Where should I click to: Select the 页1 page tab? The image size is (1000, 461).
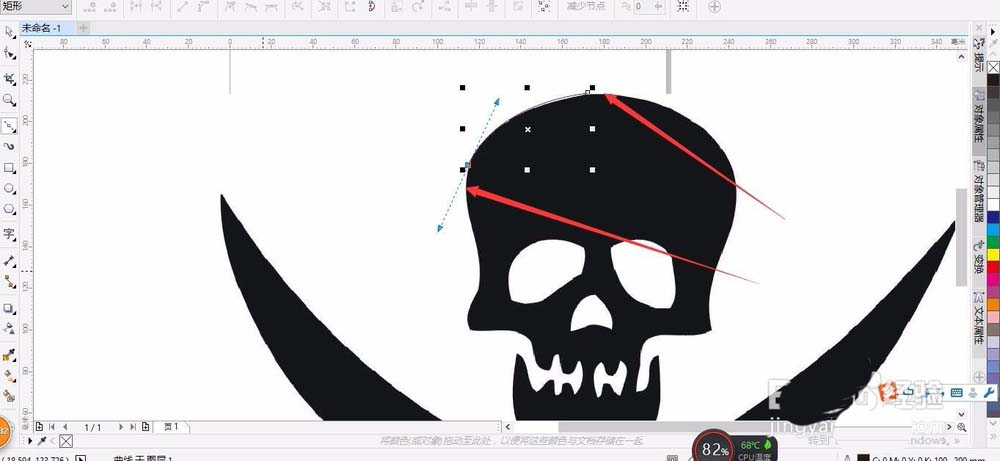tap(168, 427)
